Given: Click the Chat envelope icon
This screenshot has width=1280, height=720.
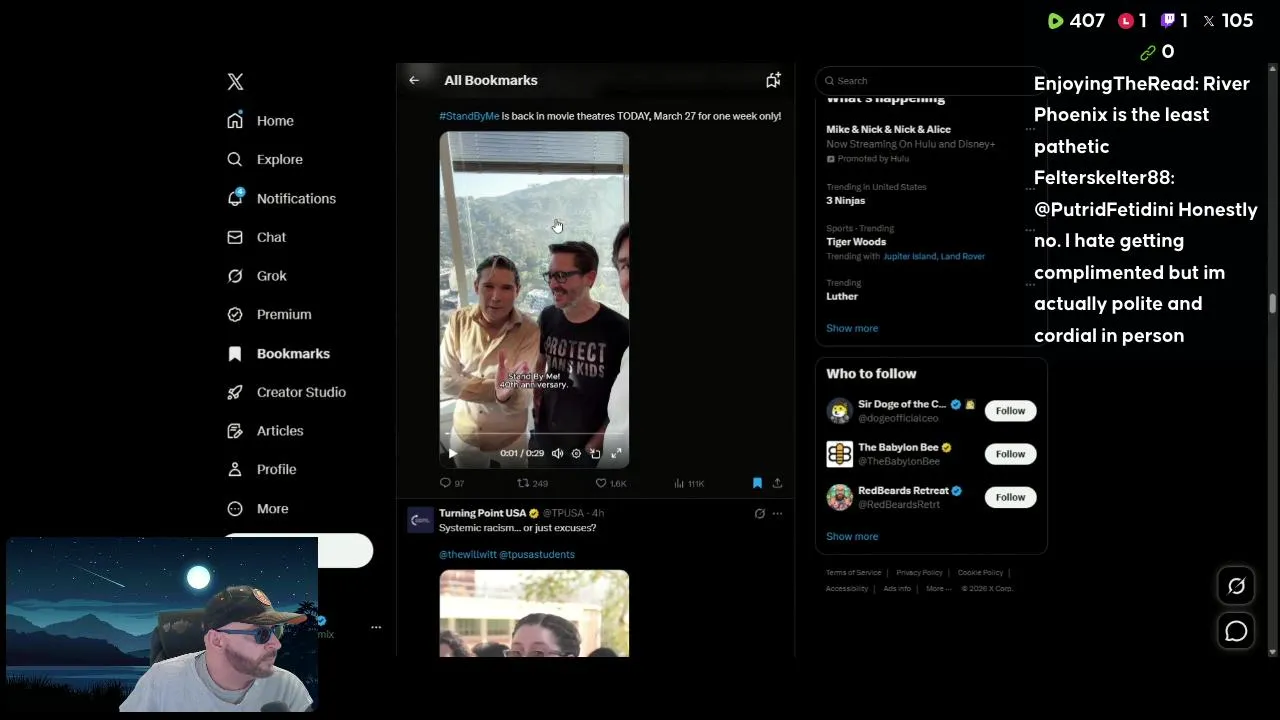Looking at the screenshot, I should [235, 237].
